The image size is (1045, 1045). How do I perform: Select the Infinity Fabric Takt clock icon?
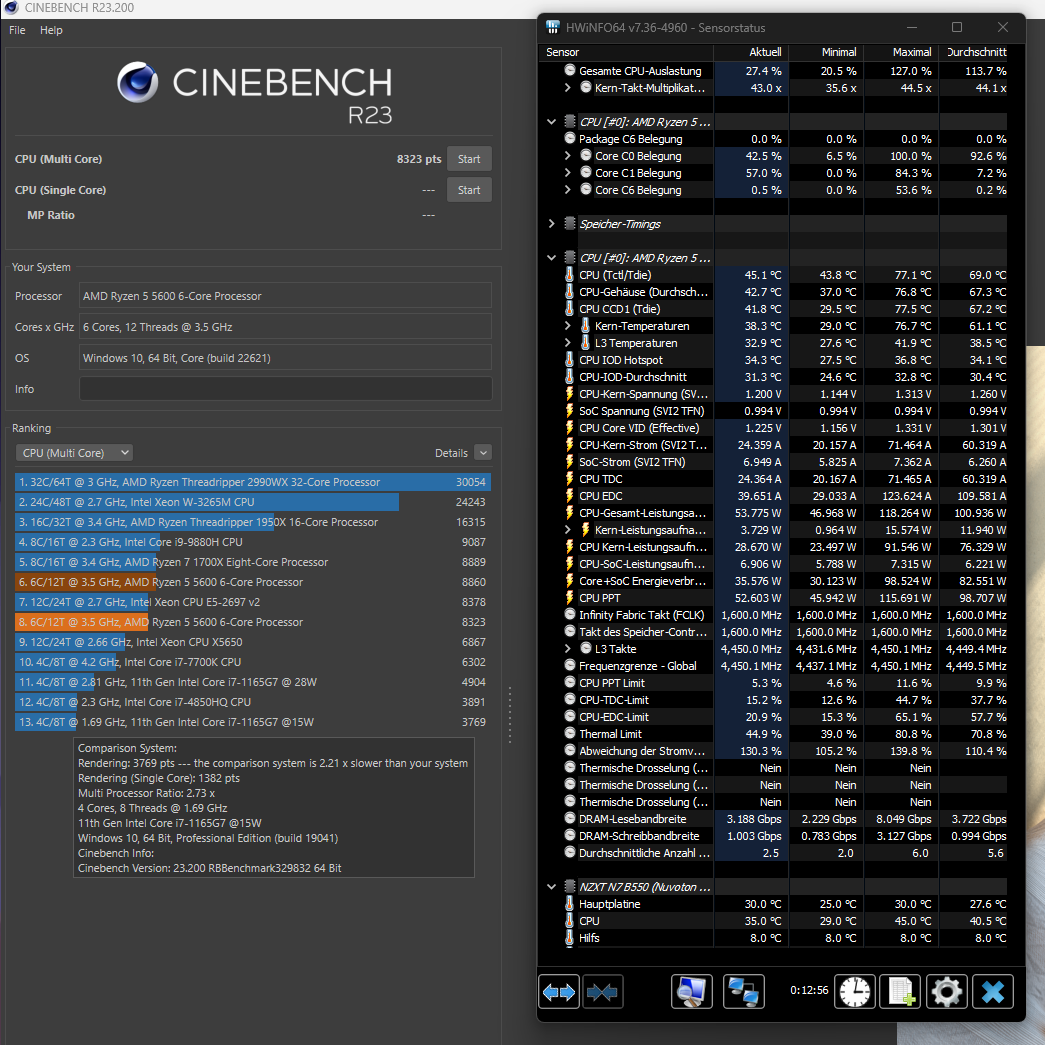click(x=569, y=614)
